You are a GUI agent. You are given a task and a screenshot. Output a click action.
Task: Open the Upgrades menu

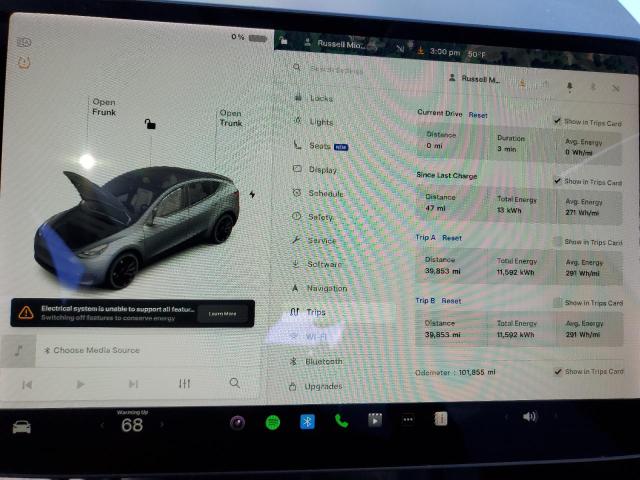[316, 386]
